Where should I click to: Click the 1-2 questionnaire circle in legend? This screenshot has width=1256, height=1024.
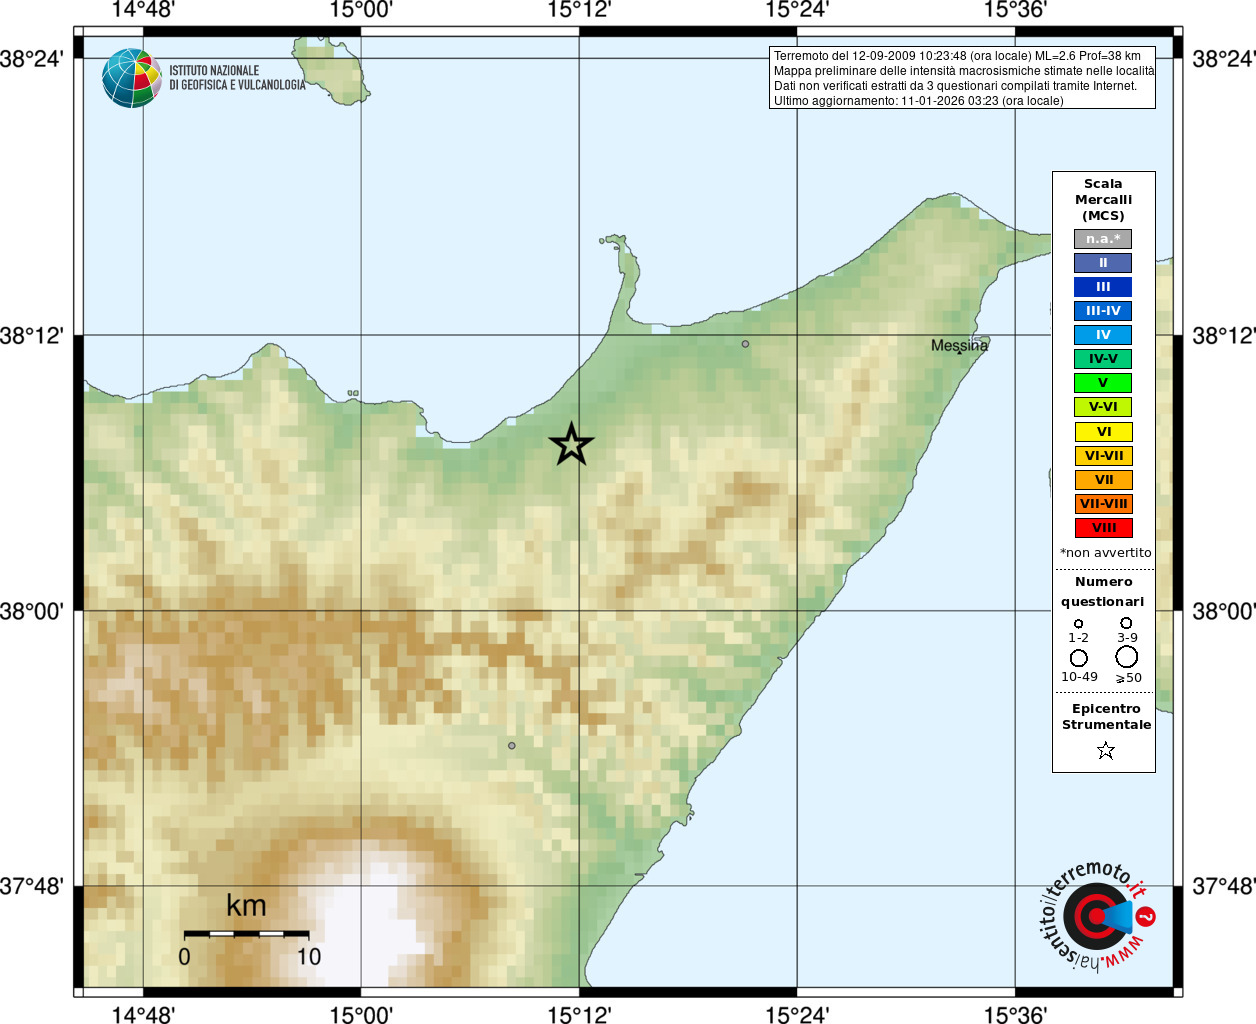(1078, 624)
